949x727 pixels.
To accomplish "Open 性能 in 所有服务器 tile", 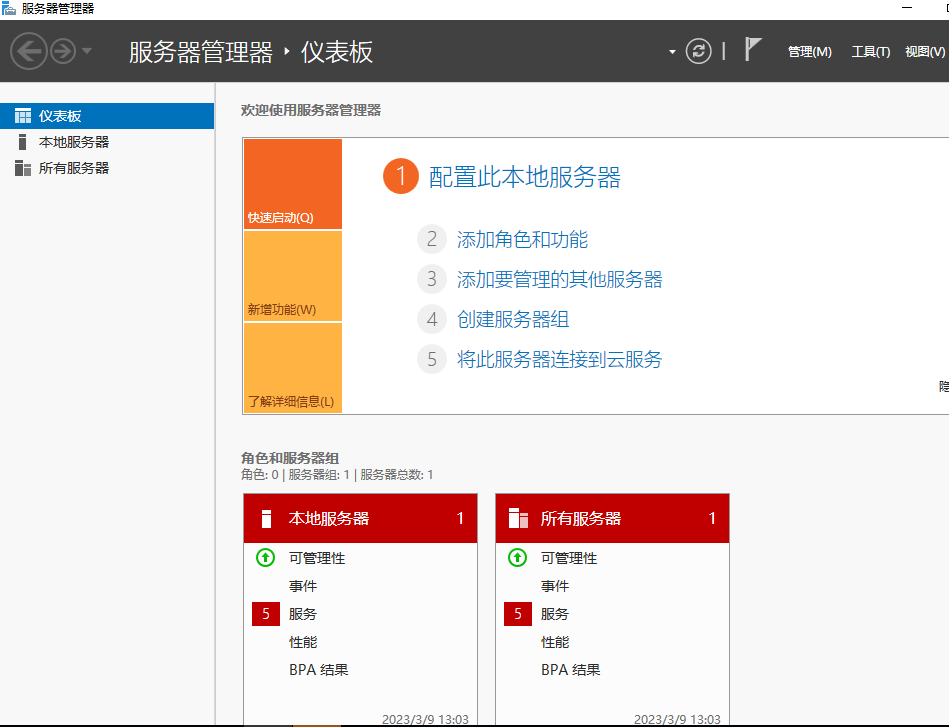I will 555,642.
